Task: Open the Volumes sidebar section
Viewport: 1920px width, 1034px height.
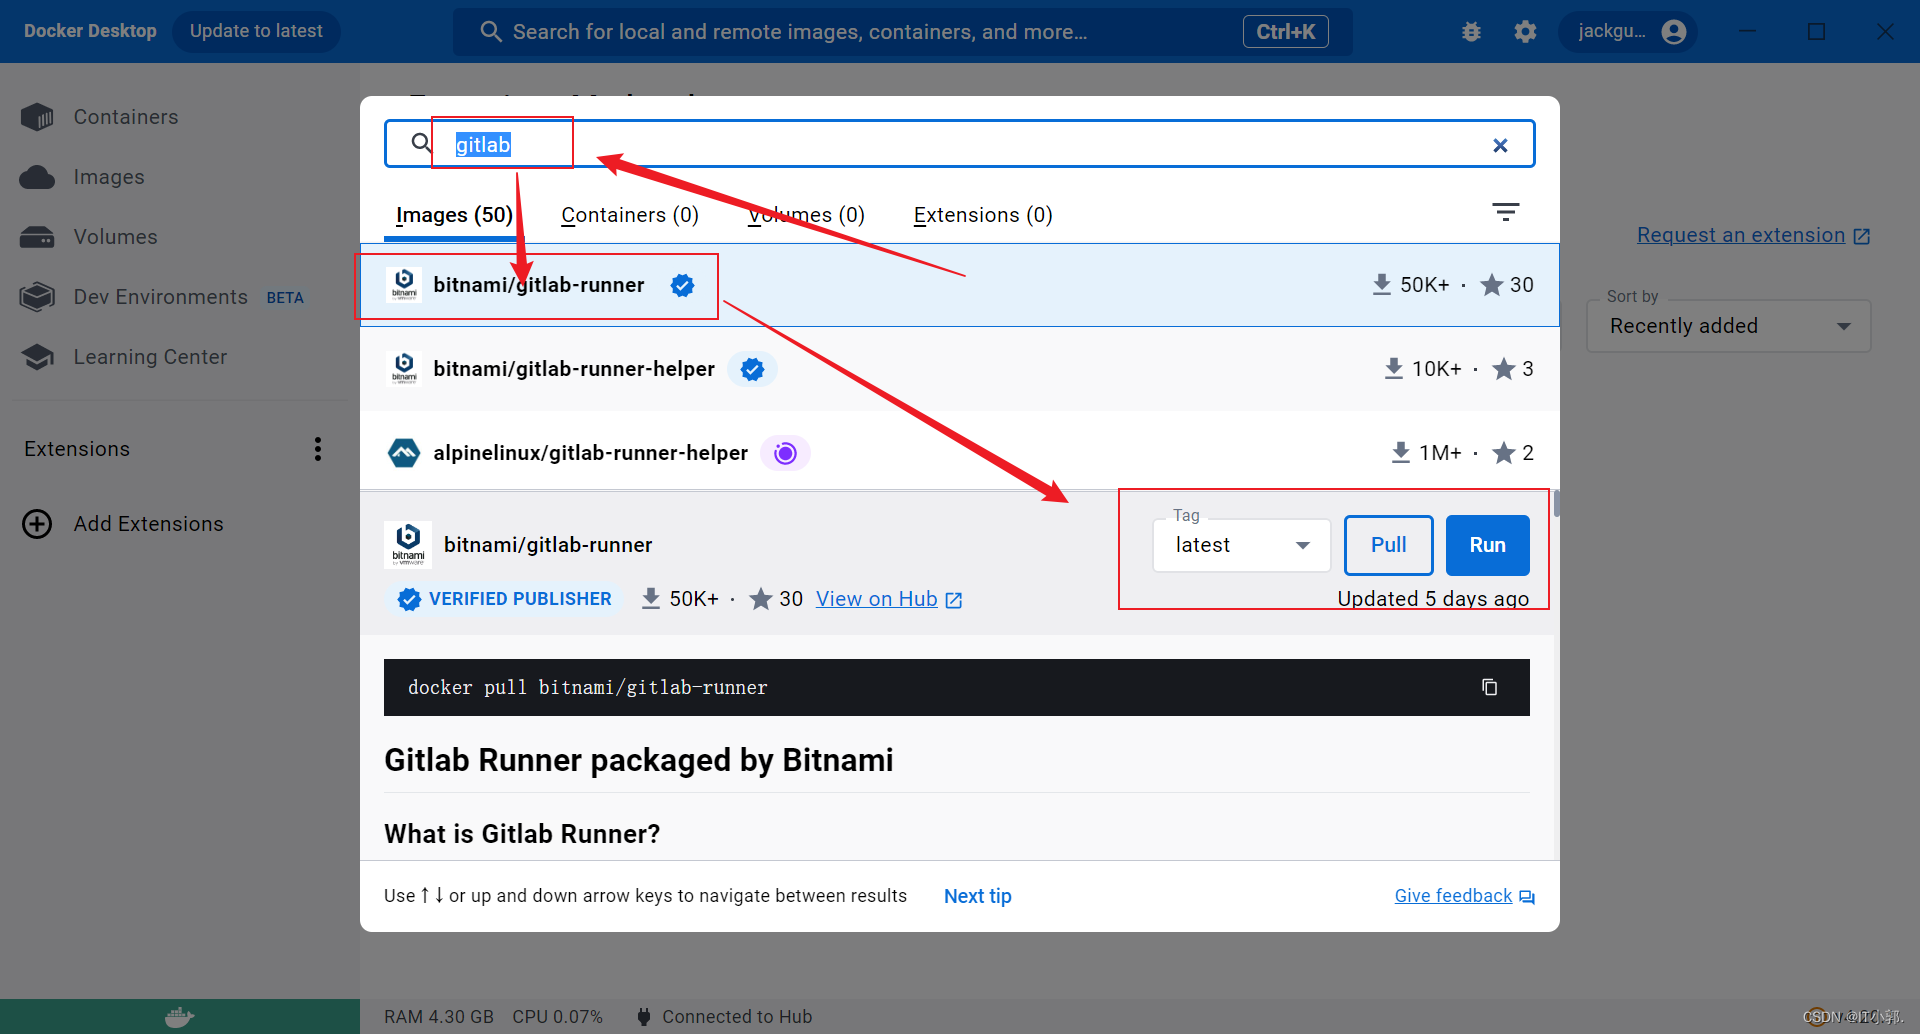Action: pyautogui.click(x=115, y=237)
